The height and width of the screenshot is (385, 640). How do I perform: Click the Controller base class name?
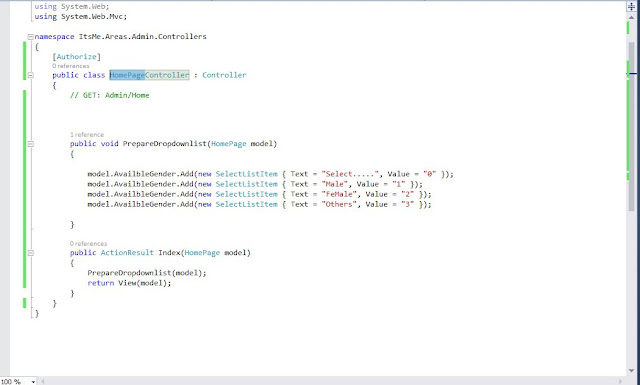coord(224,75)
